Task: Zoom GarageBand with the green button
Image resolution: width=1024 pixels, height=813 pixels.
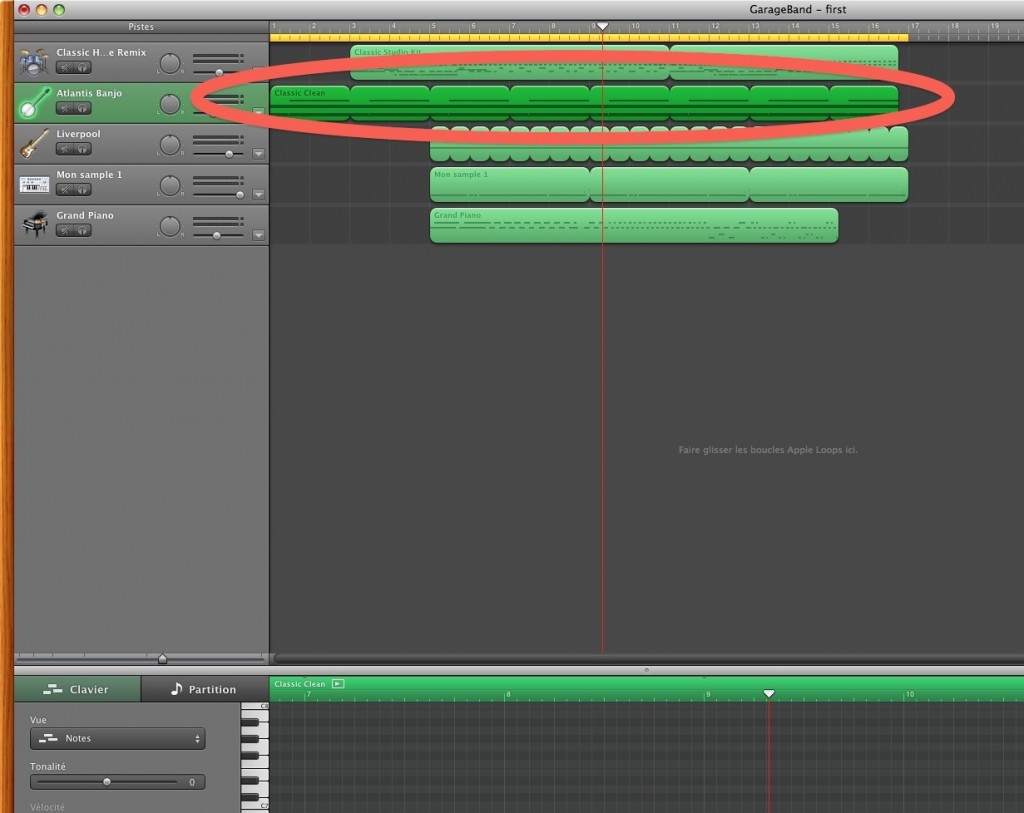Action: [59, 9]
